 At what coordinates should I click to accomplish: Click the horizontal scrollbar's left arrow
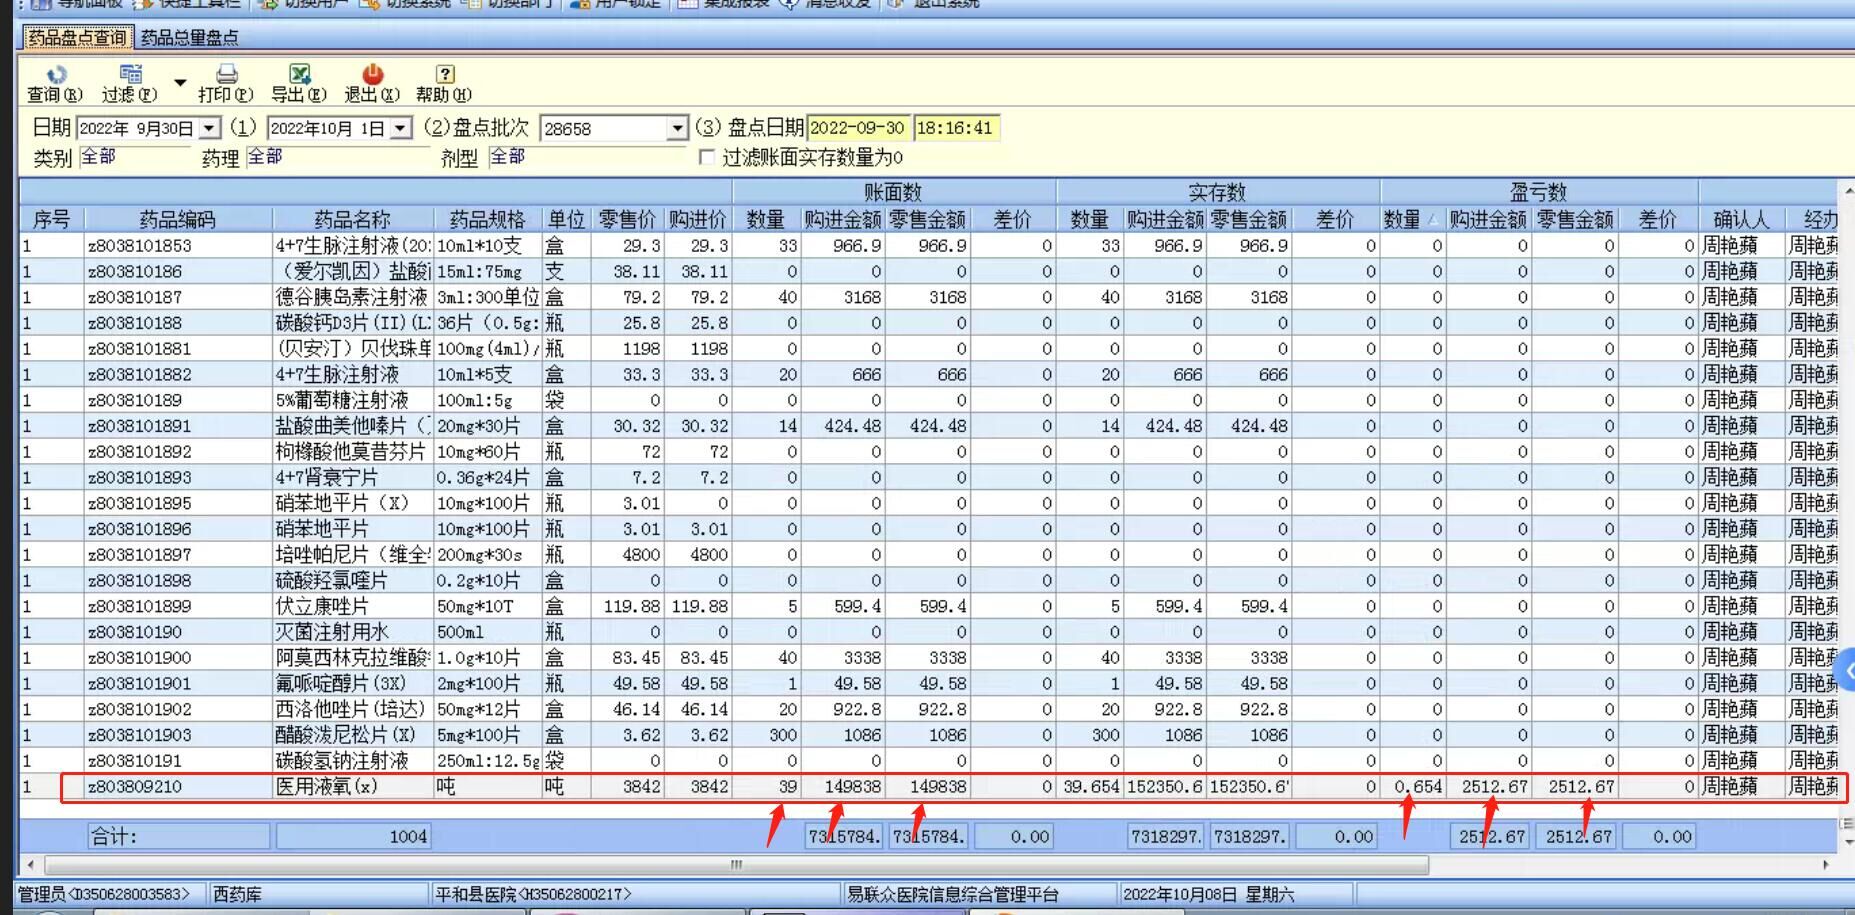tap(30, 865)
